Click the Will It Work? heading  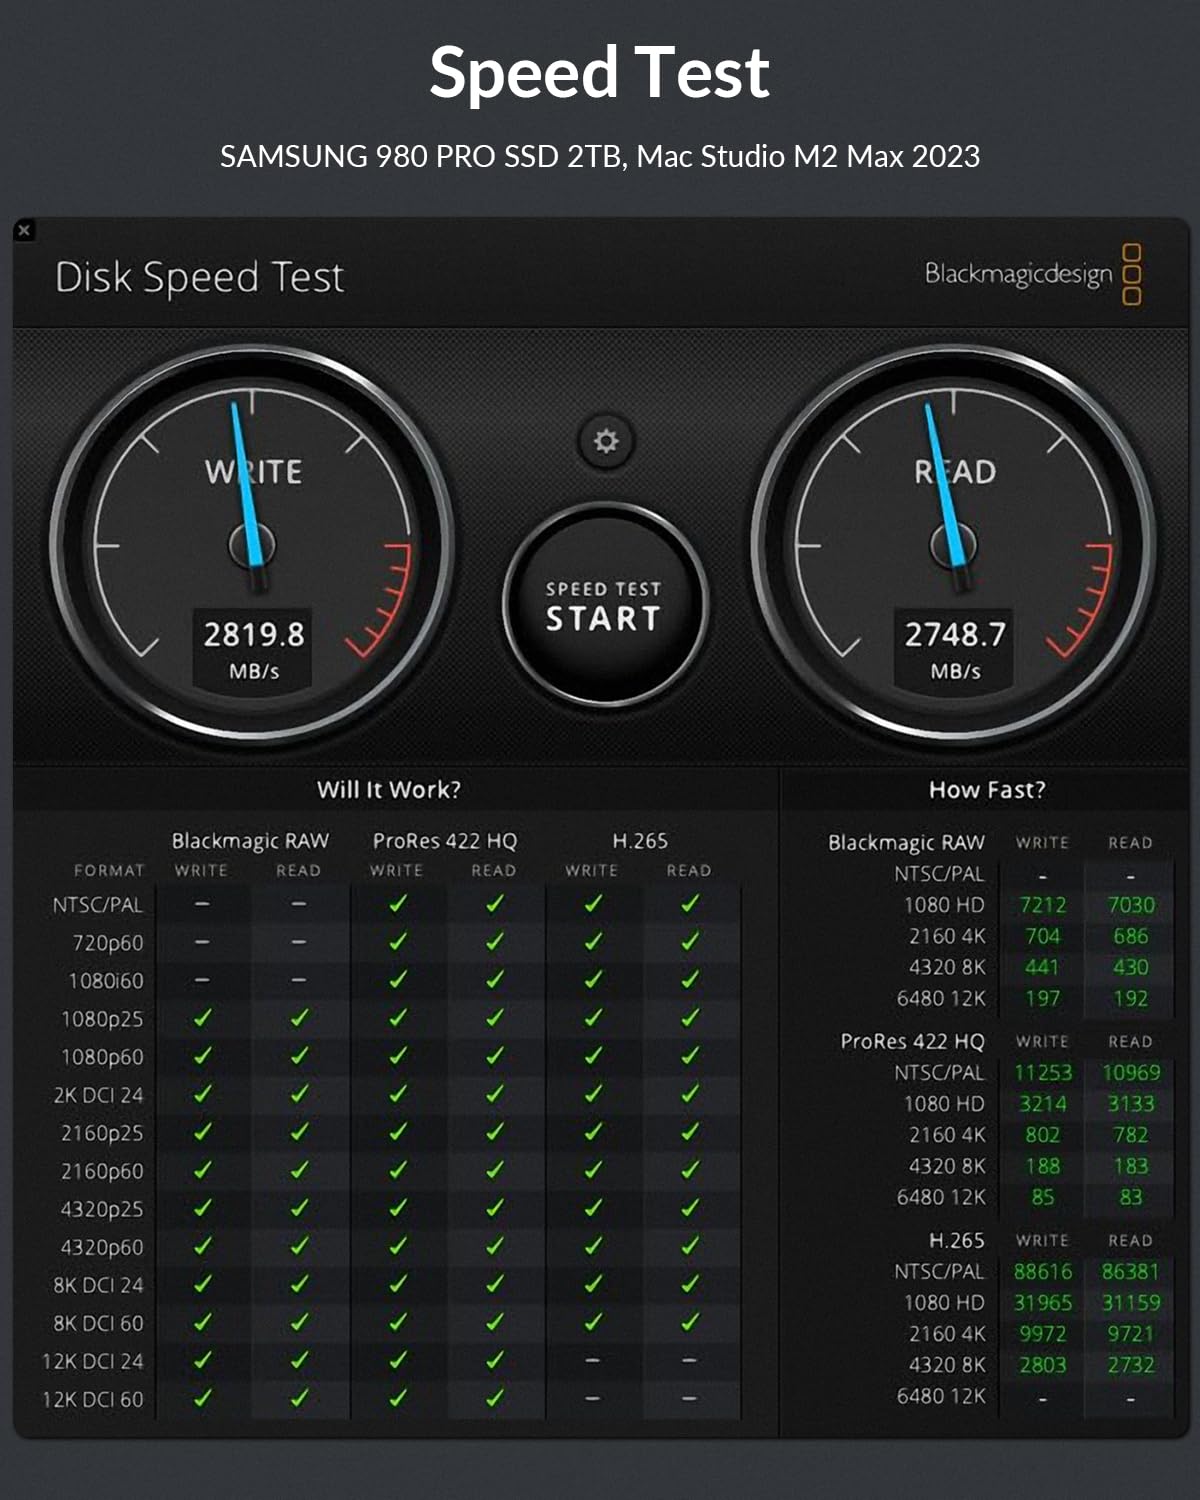coord(389,789)
